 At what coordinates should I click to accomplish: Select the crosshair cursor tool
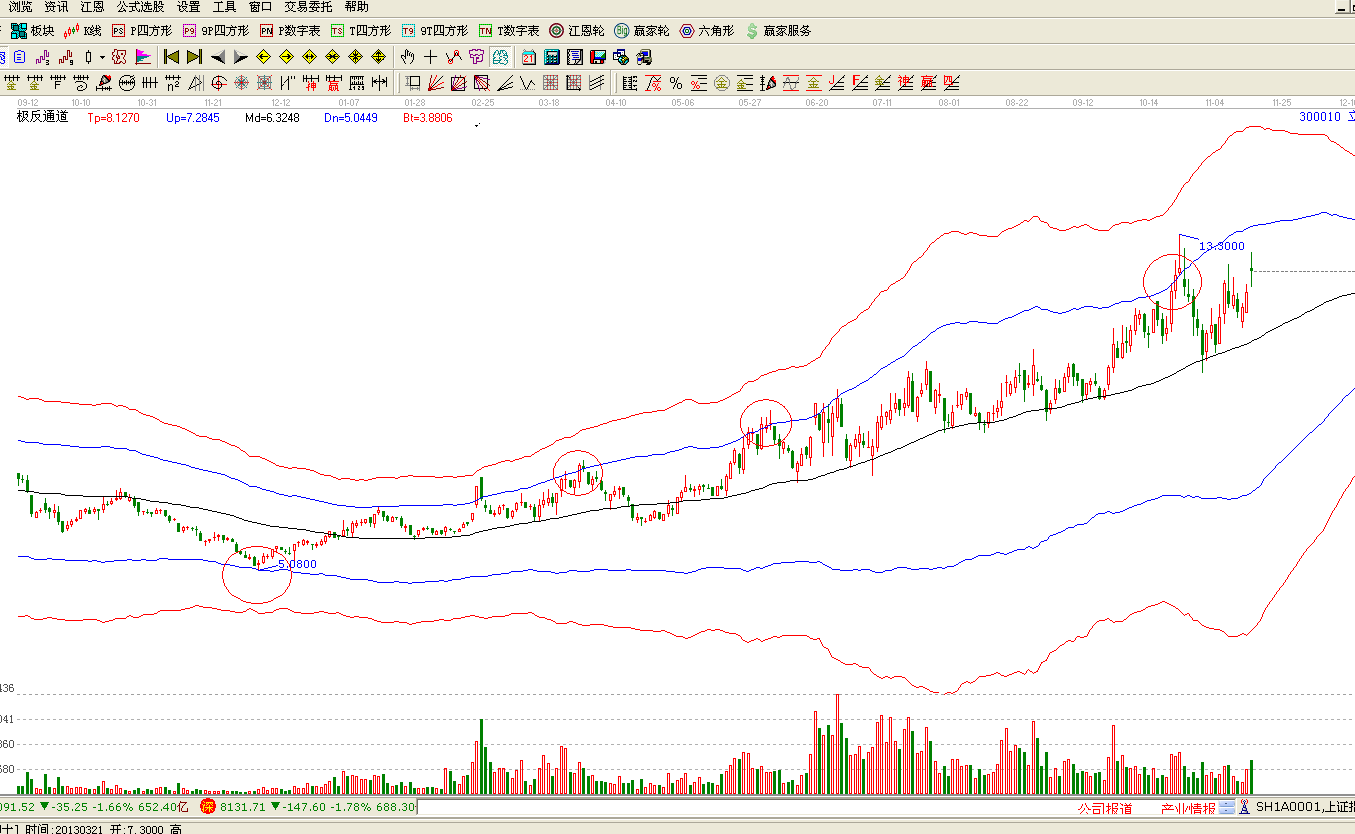(x=431, y=57)
